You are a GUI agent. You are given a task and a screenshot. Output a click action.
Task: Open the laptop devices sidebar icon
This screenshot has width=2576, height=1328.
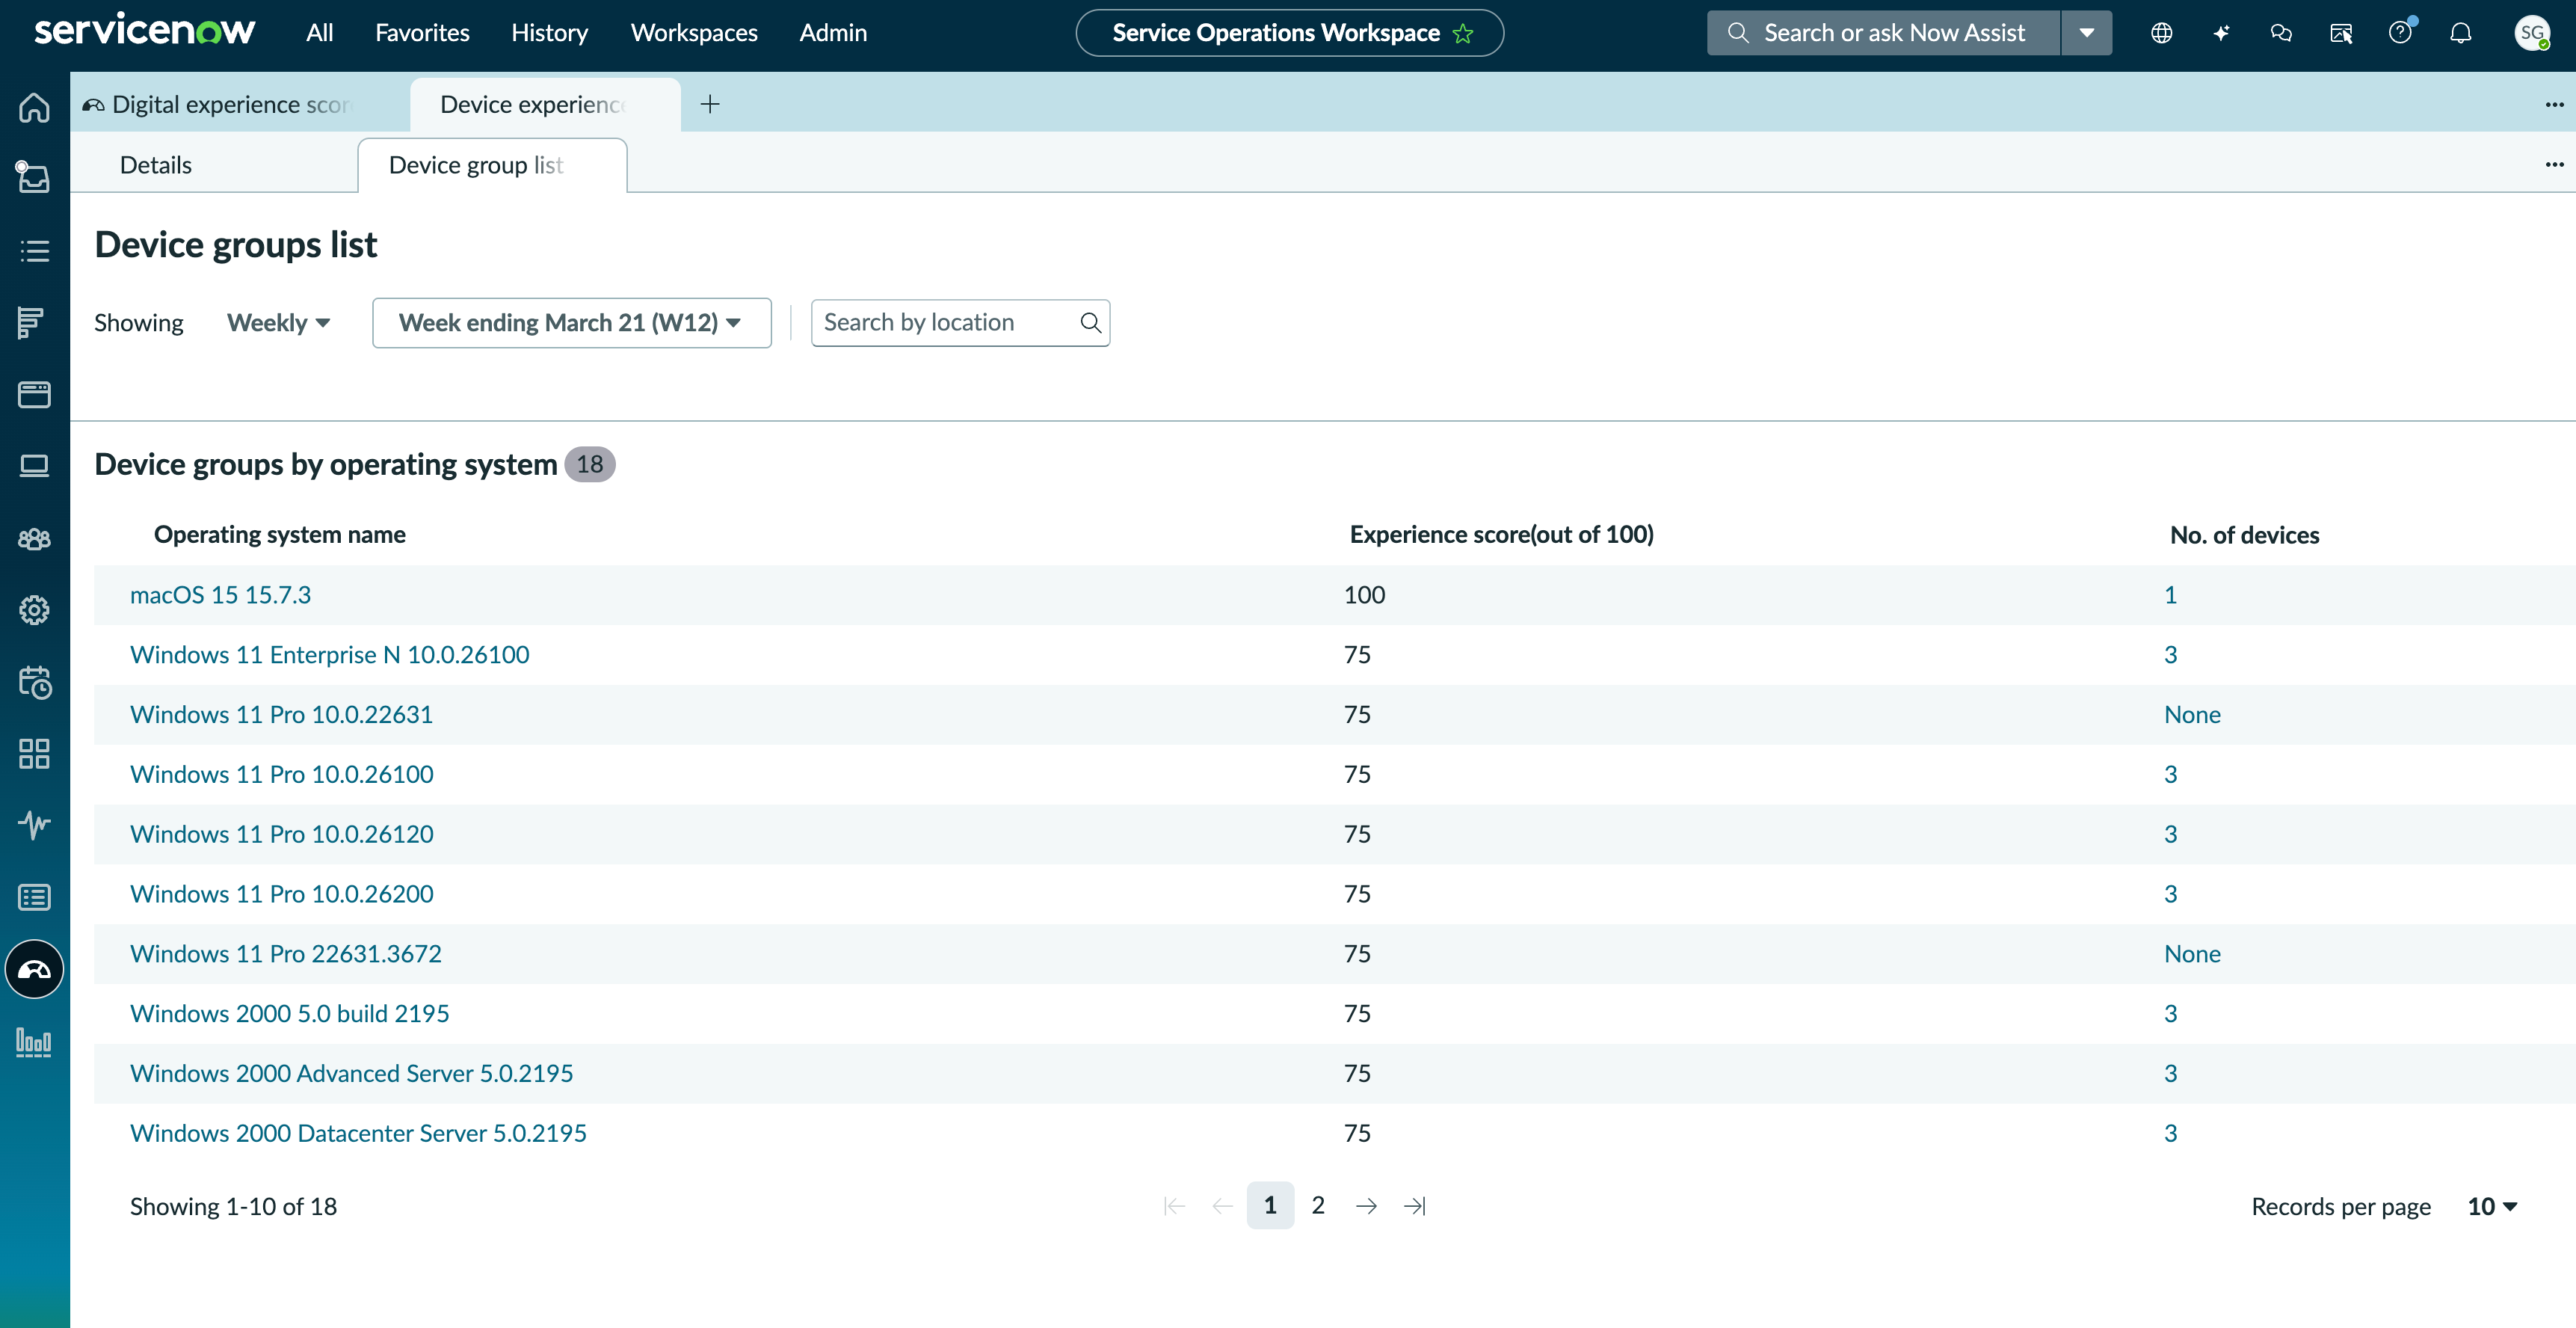tap(34, 466)
